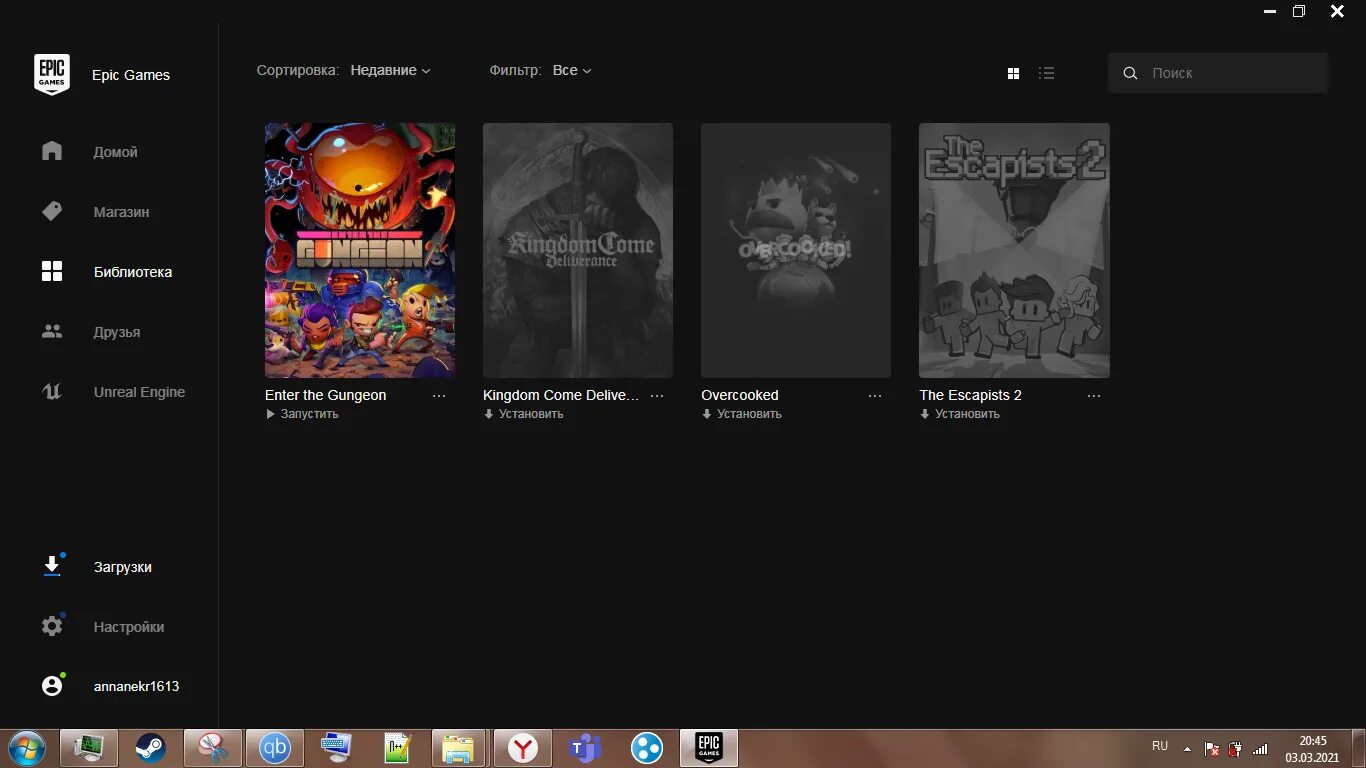
Task: Click the network signal tray icon
Action: point(1260,748)
